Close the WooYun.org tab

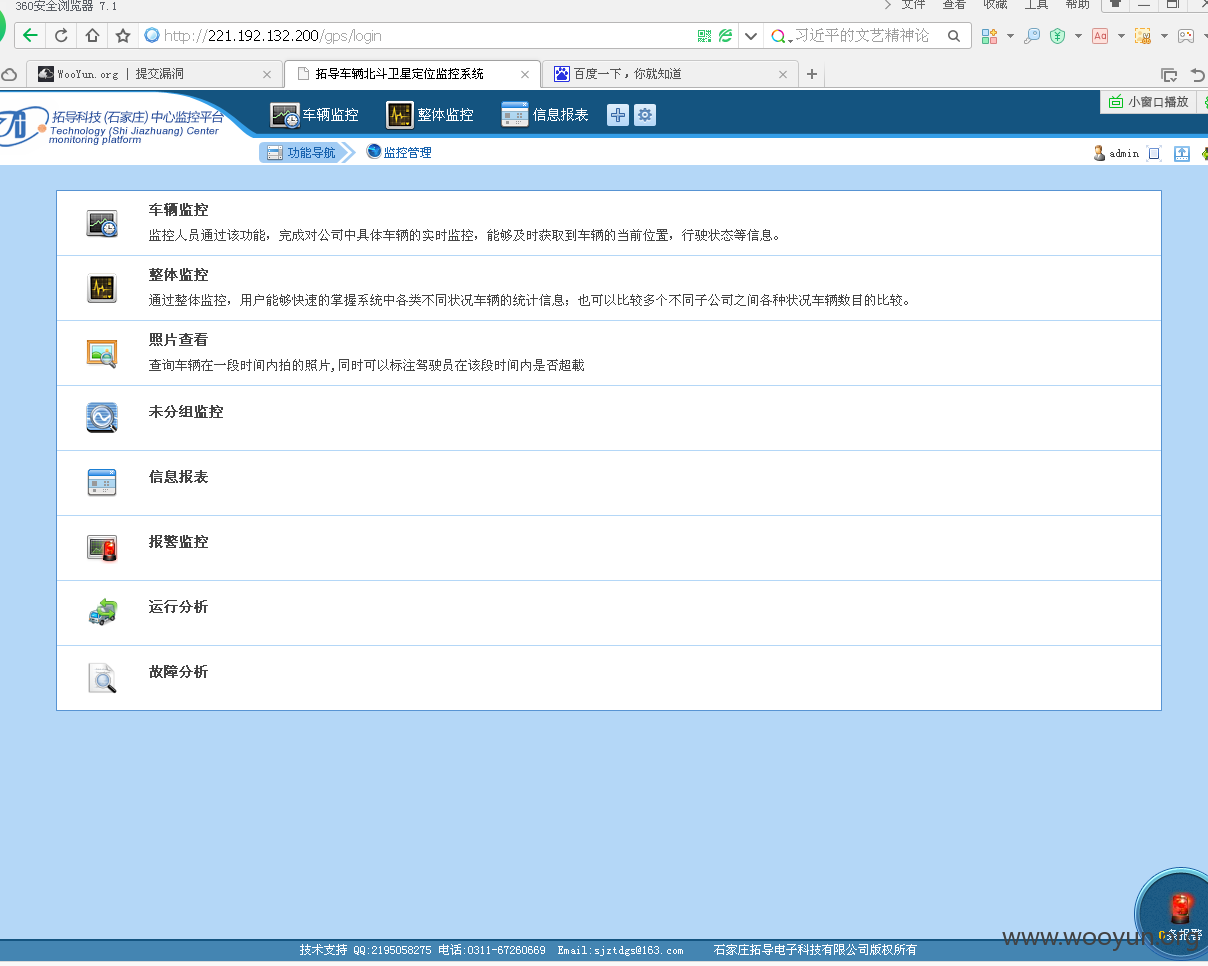267,74
